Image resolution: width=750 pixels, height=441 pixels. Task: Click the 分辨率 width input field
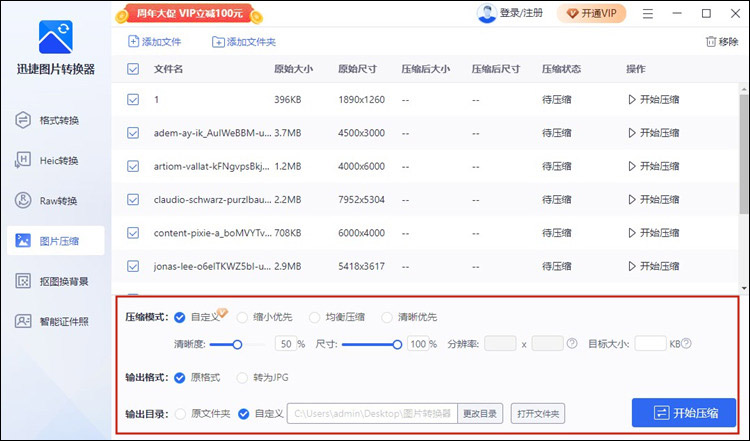[500, 344]
